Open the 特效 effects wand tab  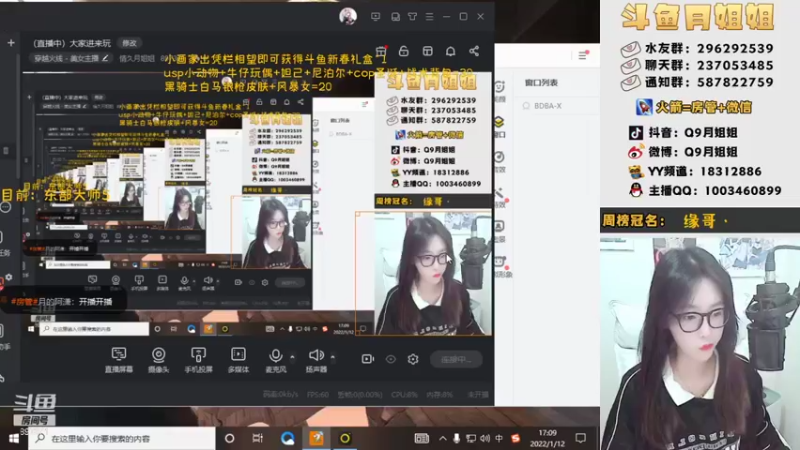[x=500, y=198]
